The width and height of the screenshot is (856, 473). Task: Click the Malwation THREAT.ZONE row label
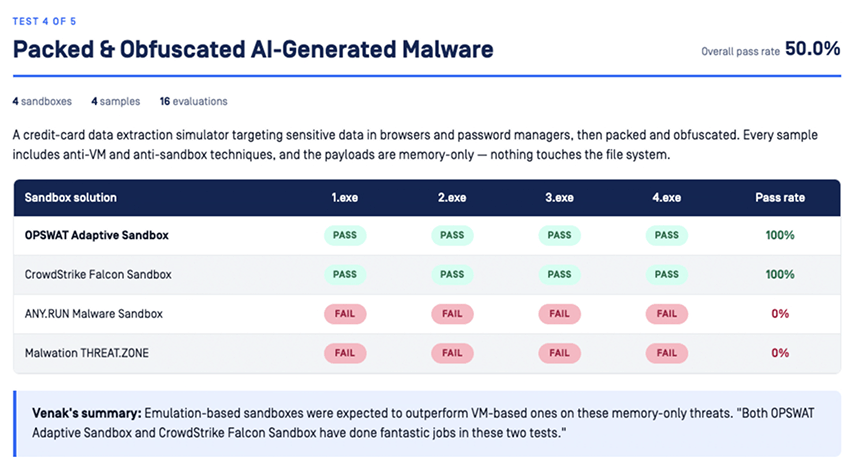(x=87, y=353)
